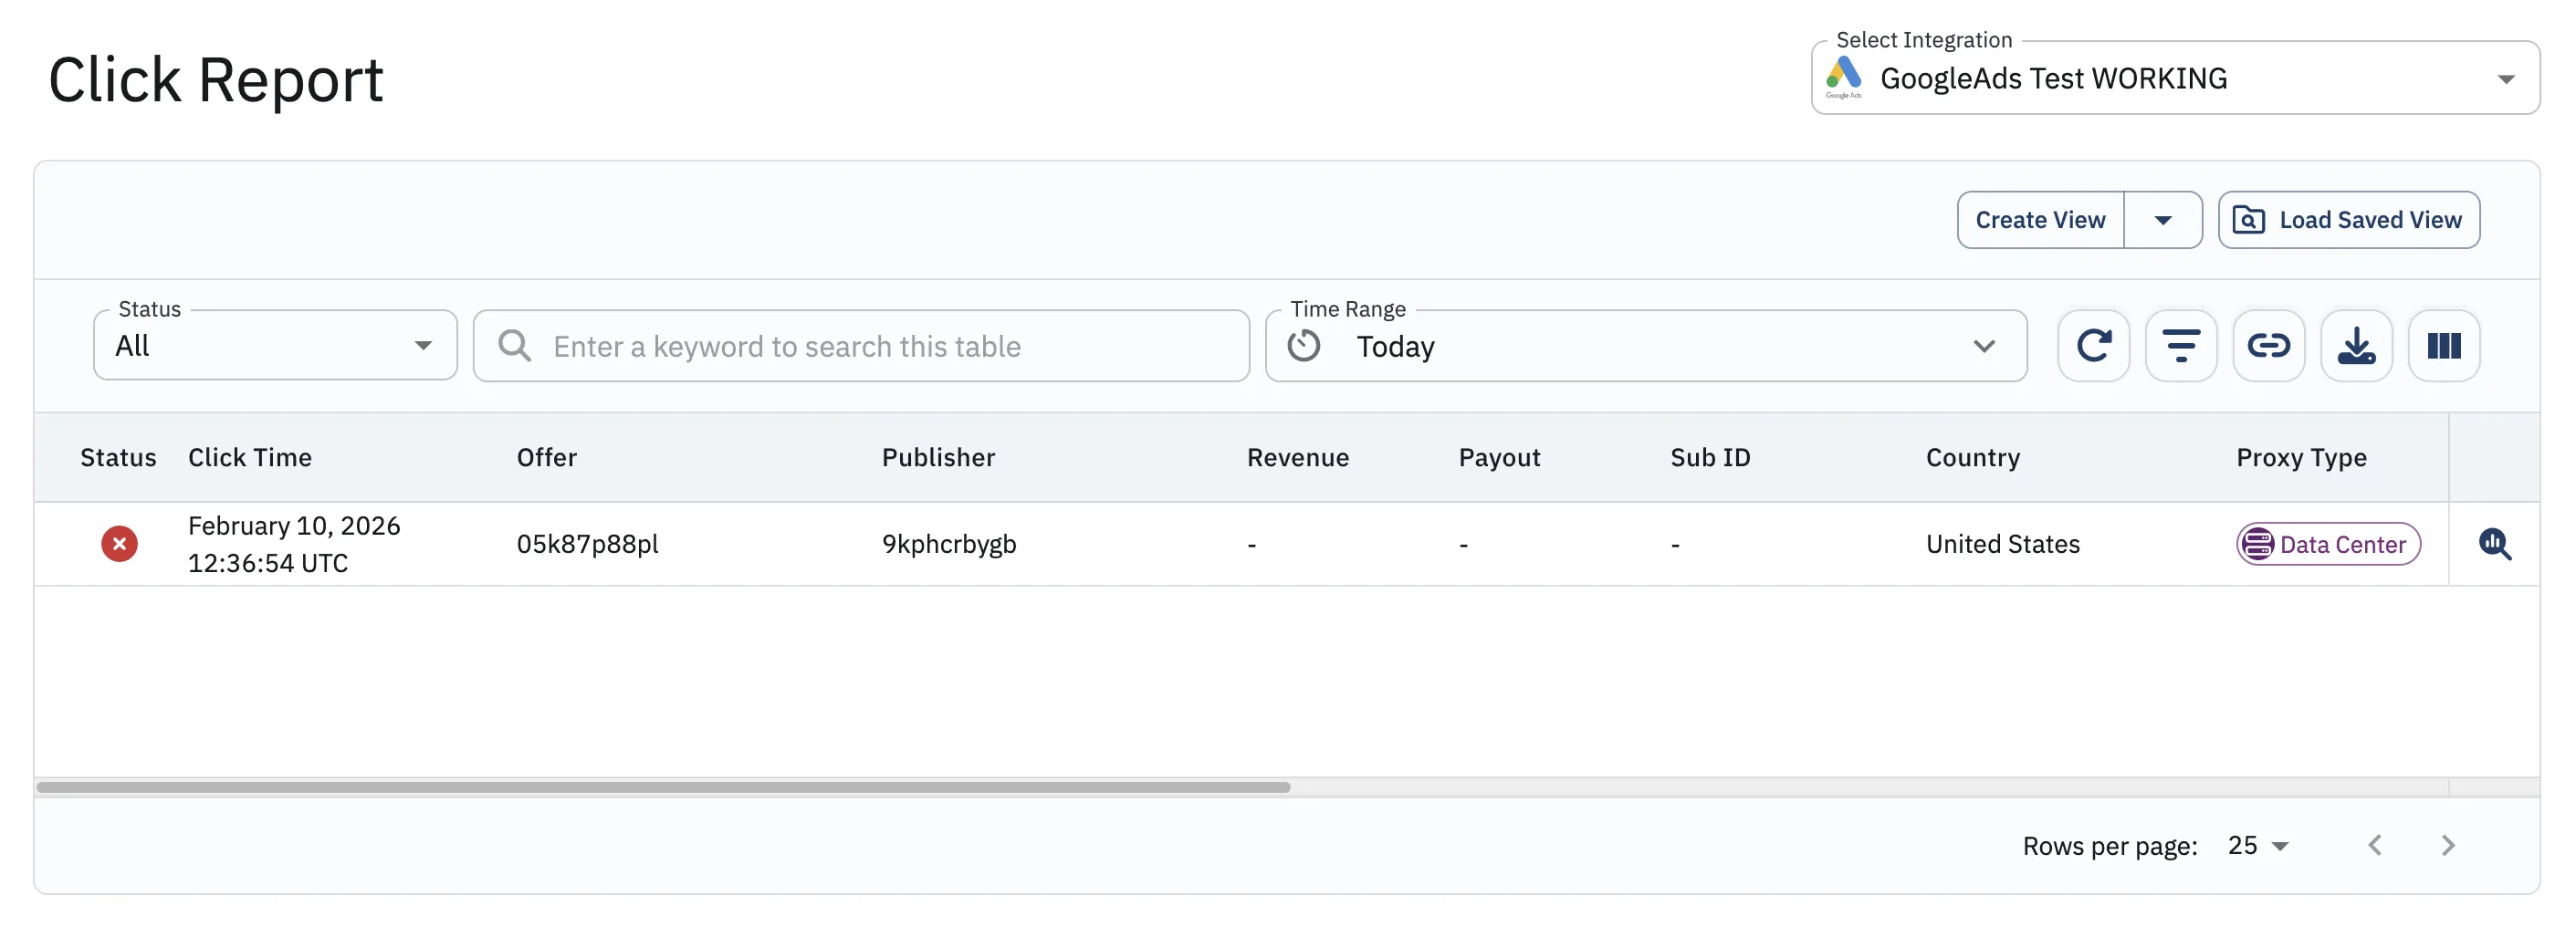2576x927 pixels.
Task: Click the red failed status icon
Action: [119, 544]
